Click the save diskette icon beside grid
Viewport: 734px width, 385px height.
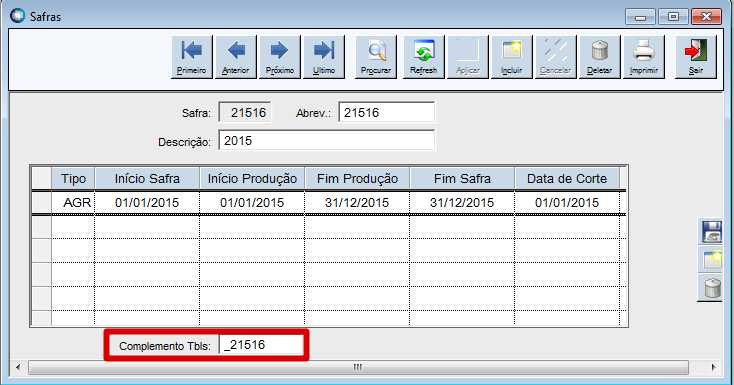[x=711, y=231]
